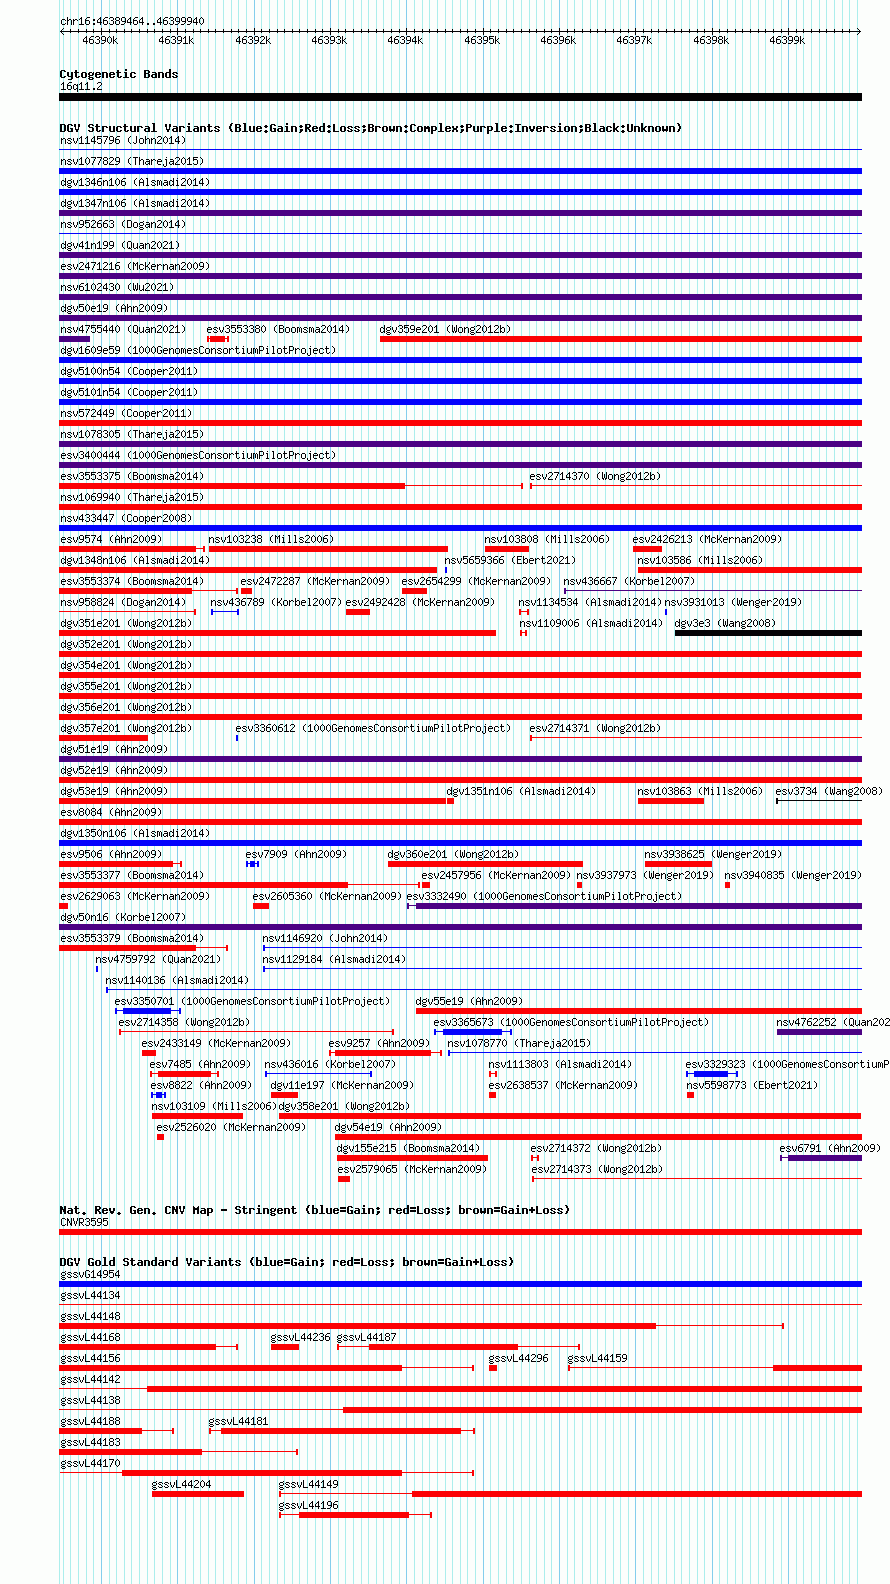Click the DGV Structural Variants track title
Image resolution: width=890 pixels, height=1584 pixels.
[370, 128]
